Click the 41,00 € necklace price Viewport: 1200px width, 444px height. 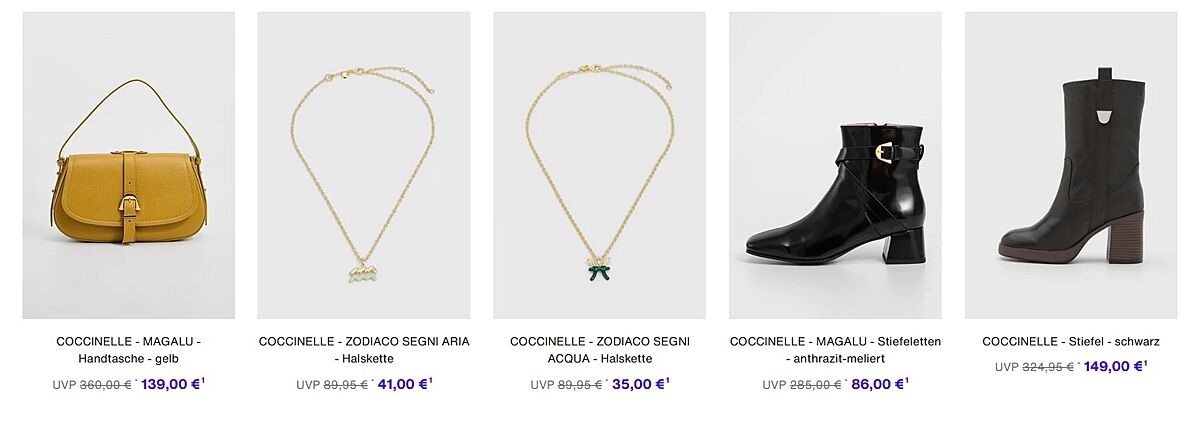pyautogui.click(x=403, y=384)
